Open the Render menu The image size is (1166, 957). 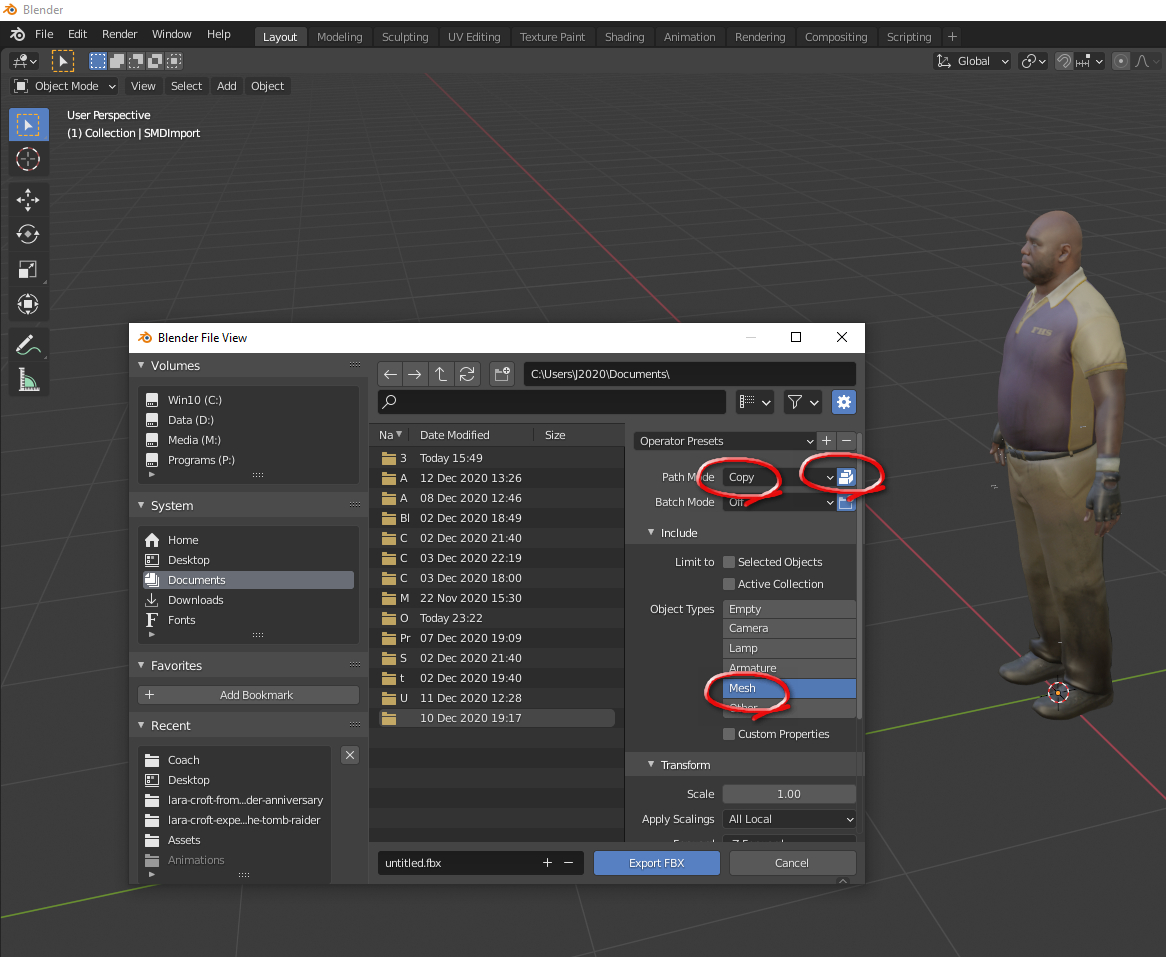point(120,34)
